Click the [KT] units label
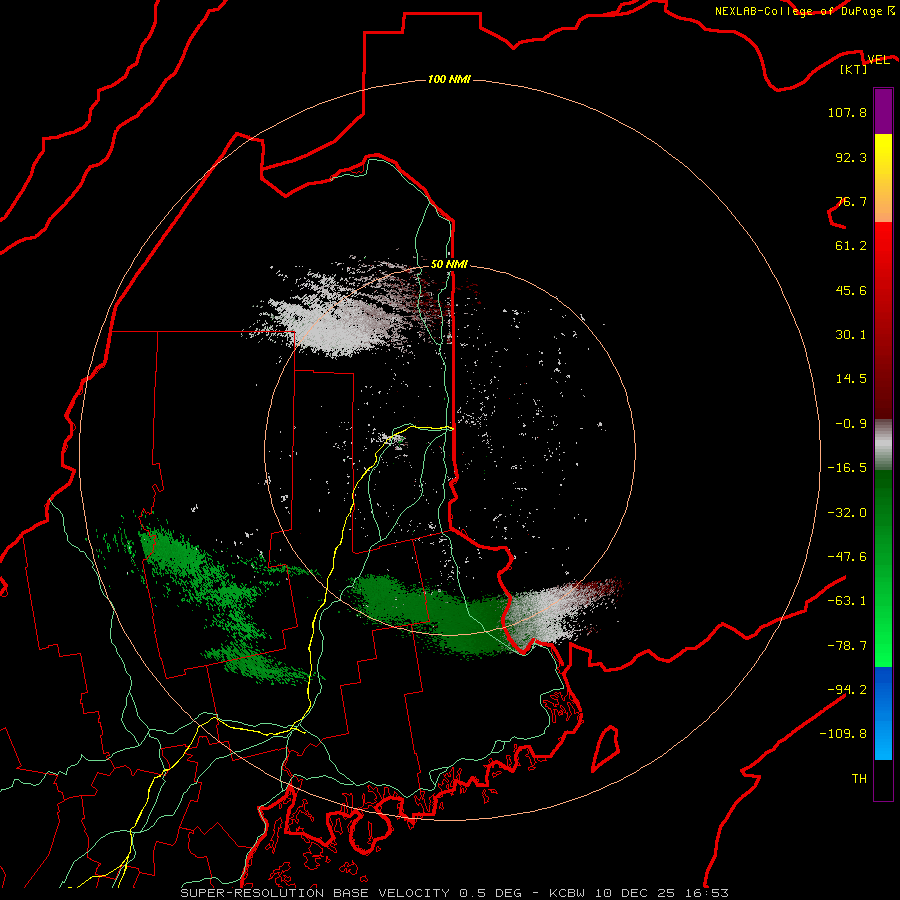 pos(854,69)
